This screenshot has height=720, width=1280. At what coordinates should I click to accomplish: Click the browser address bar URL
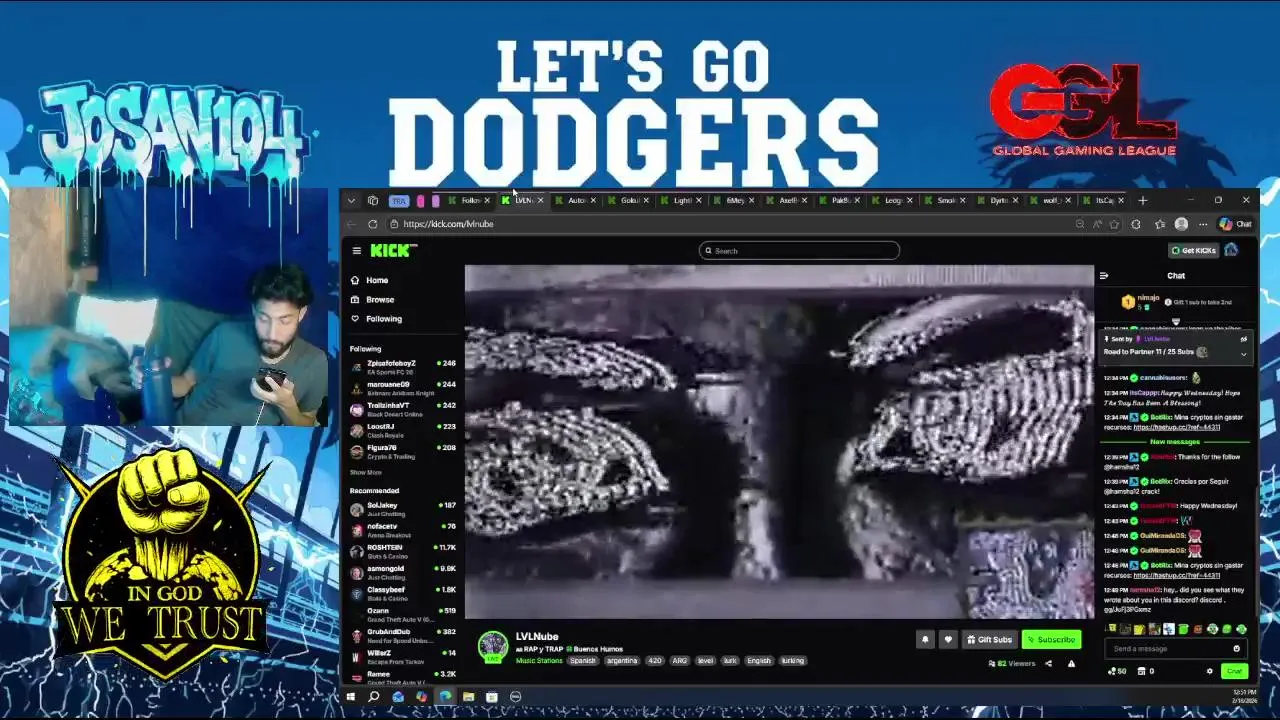[x=448, y=224]
